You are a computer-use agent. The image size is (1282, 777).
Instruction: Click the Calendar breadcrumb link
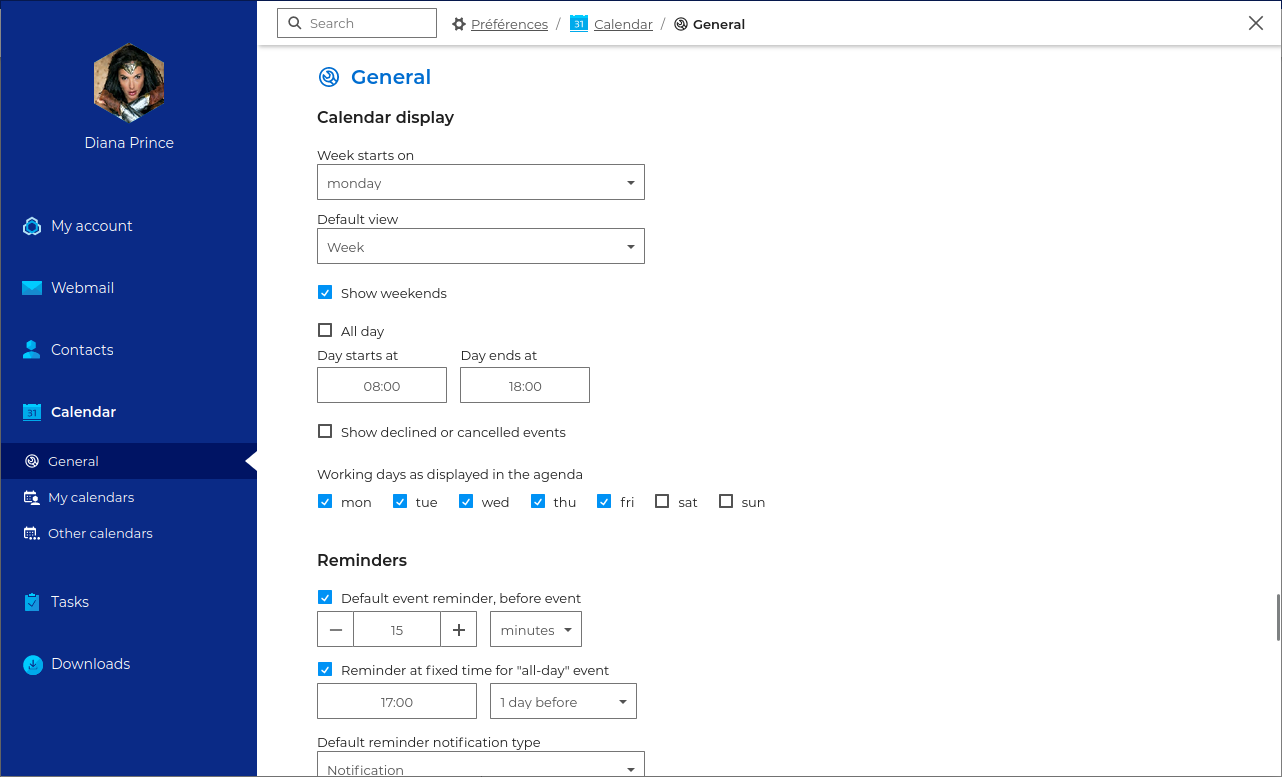click(x=622, y=24)
